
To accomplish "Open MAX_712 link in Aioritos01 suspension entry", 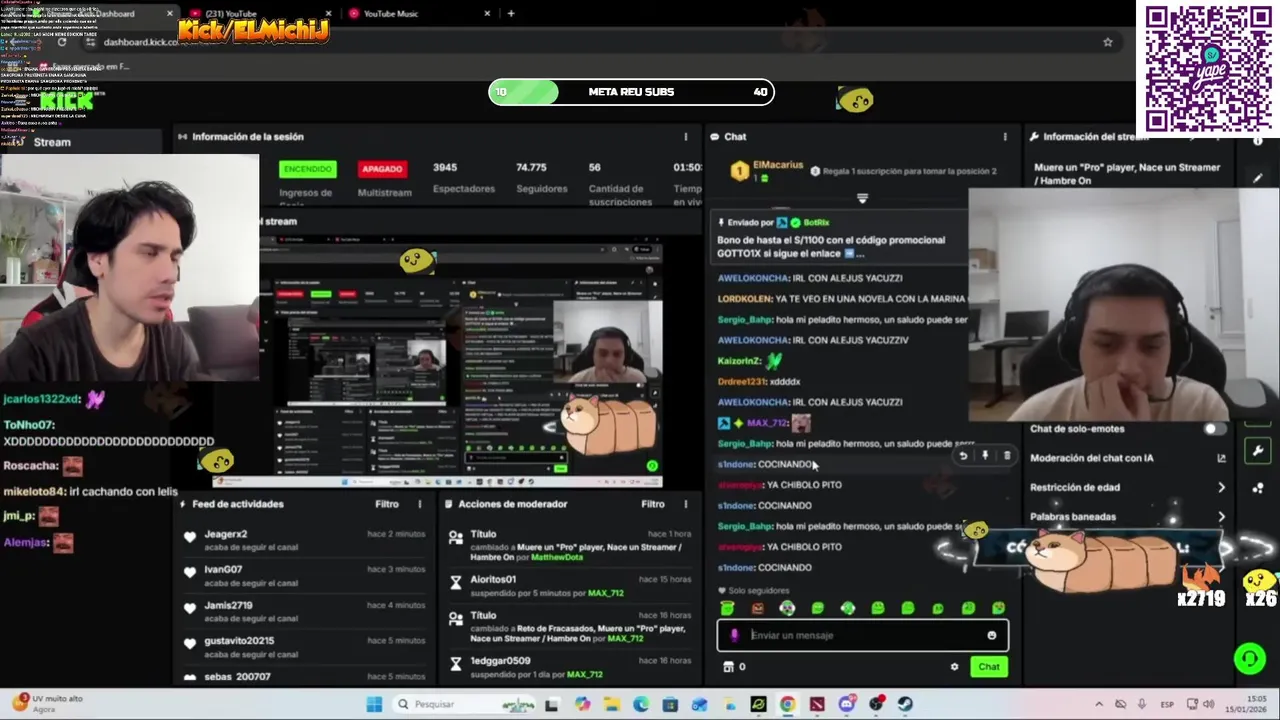I will point(606,593).
